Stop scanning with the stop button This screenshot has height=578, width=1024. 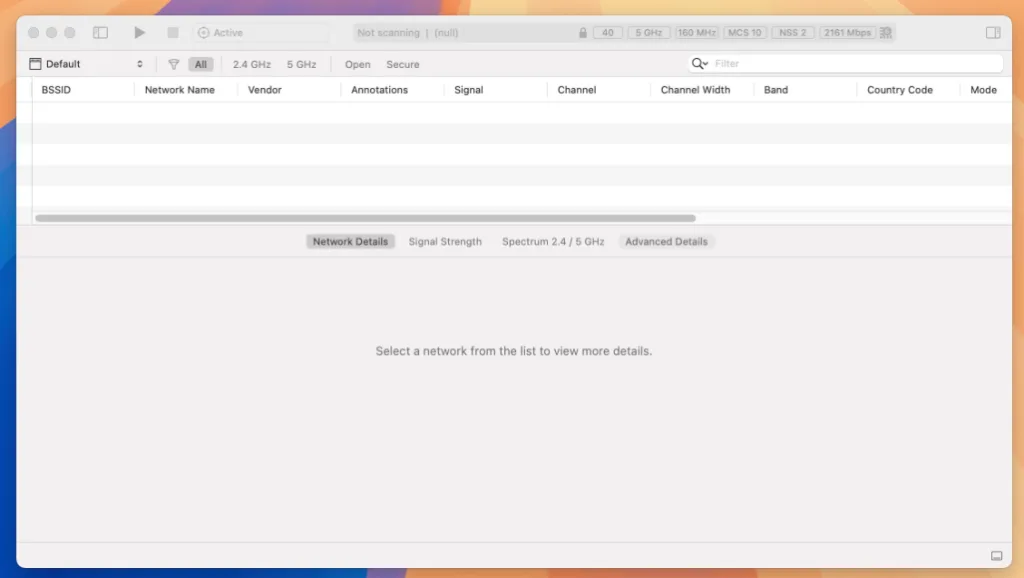click(173, 33)
